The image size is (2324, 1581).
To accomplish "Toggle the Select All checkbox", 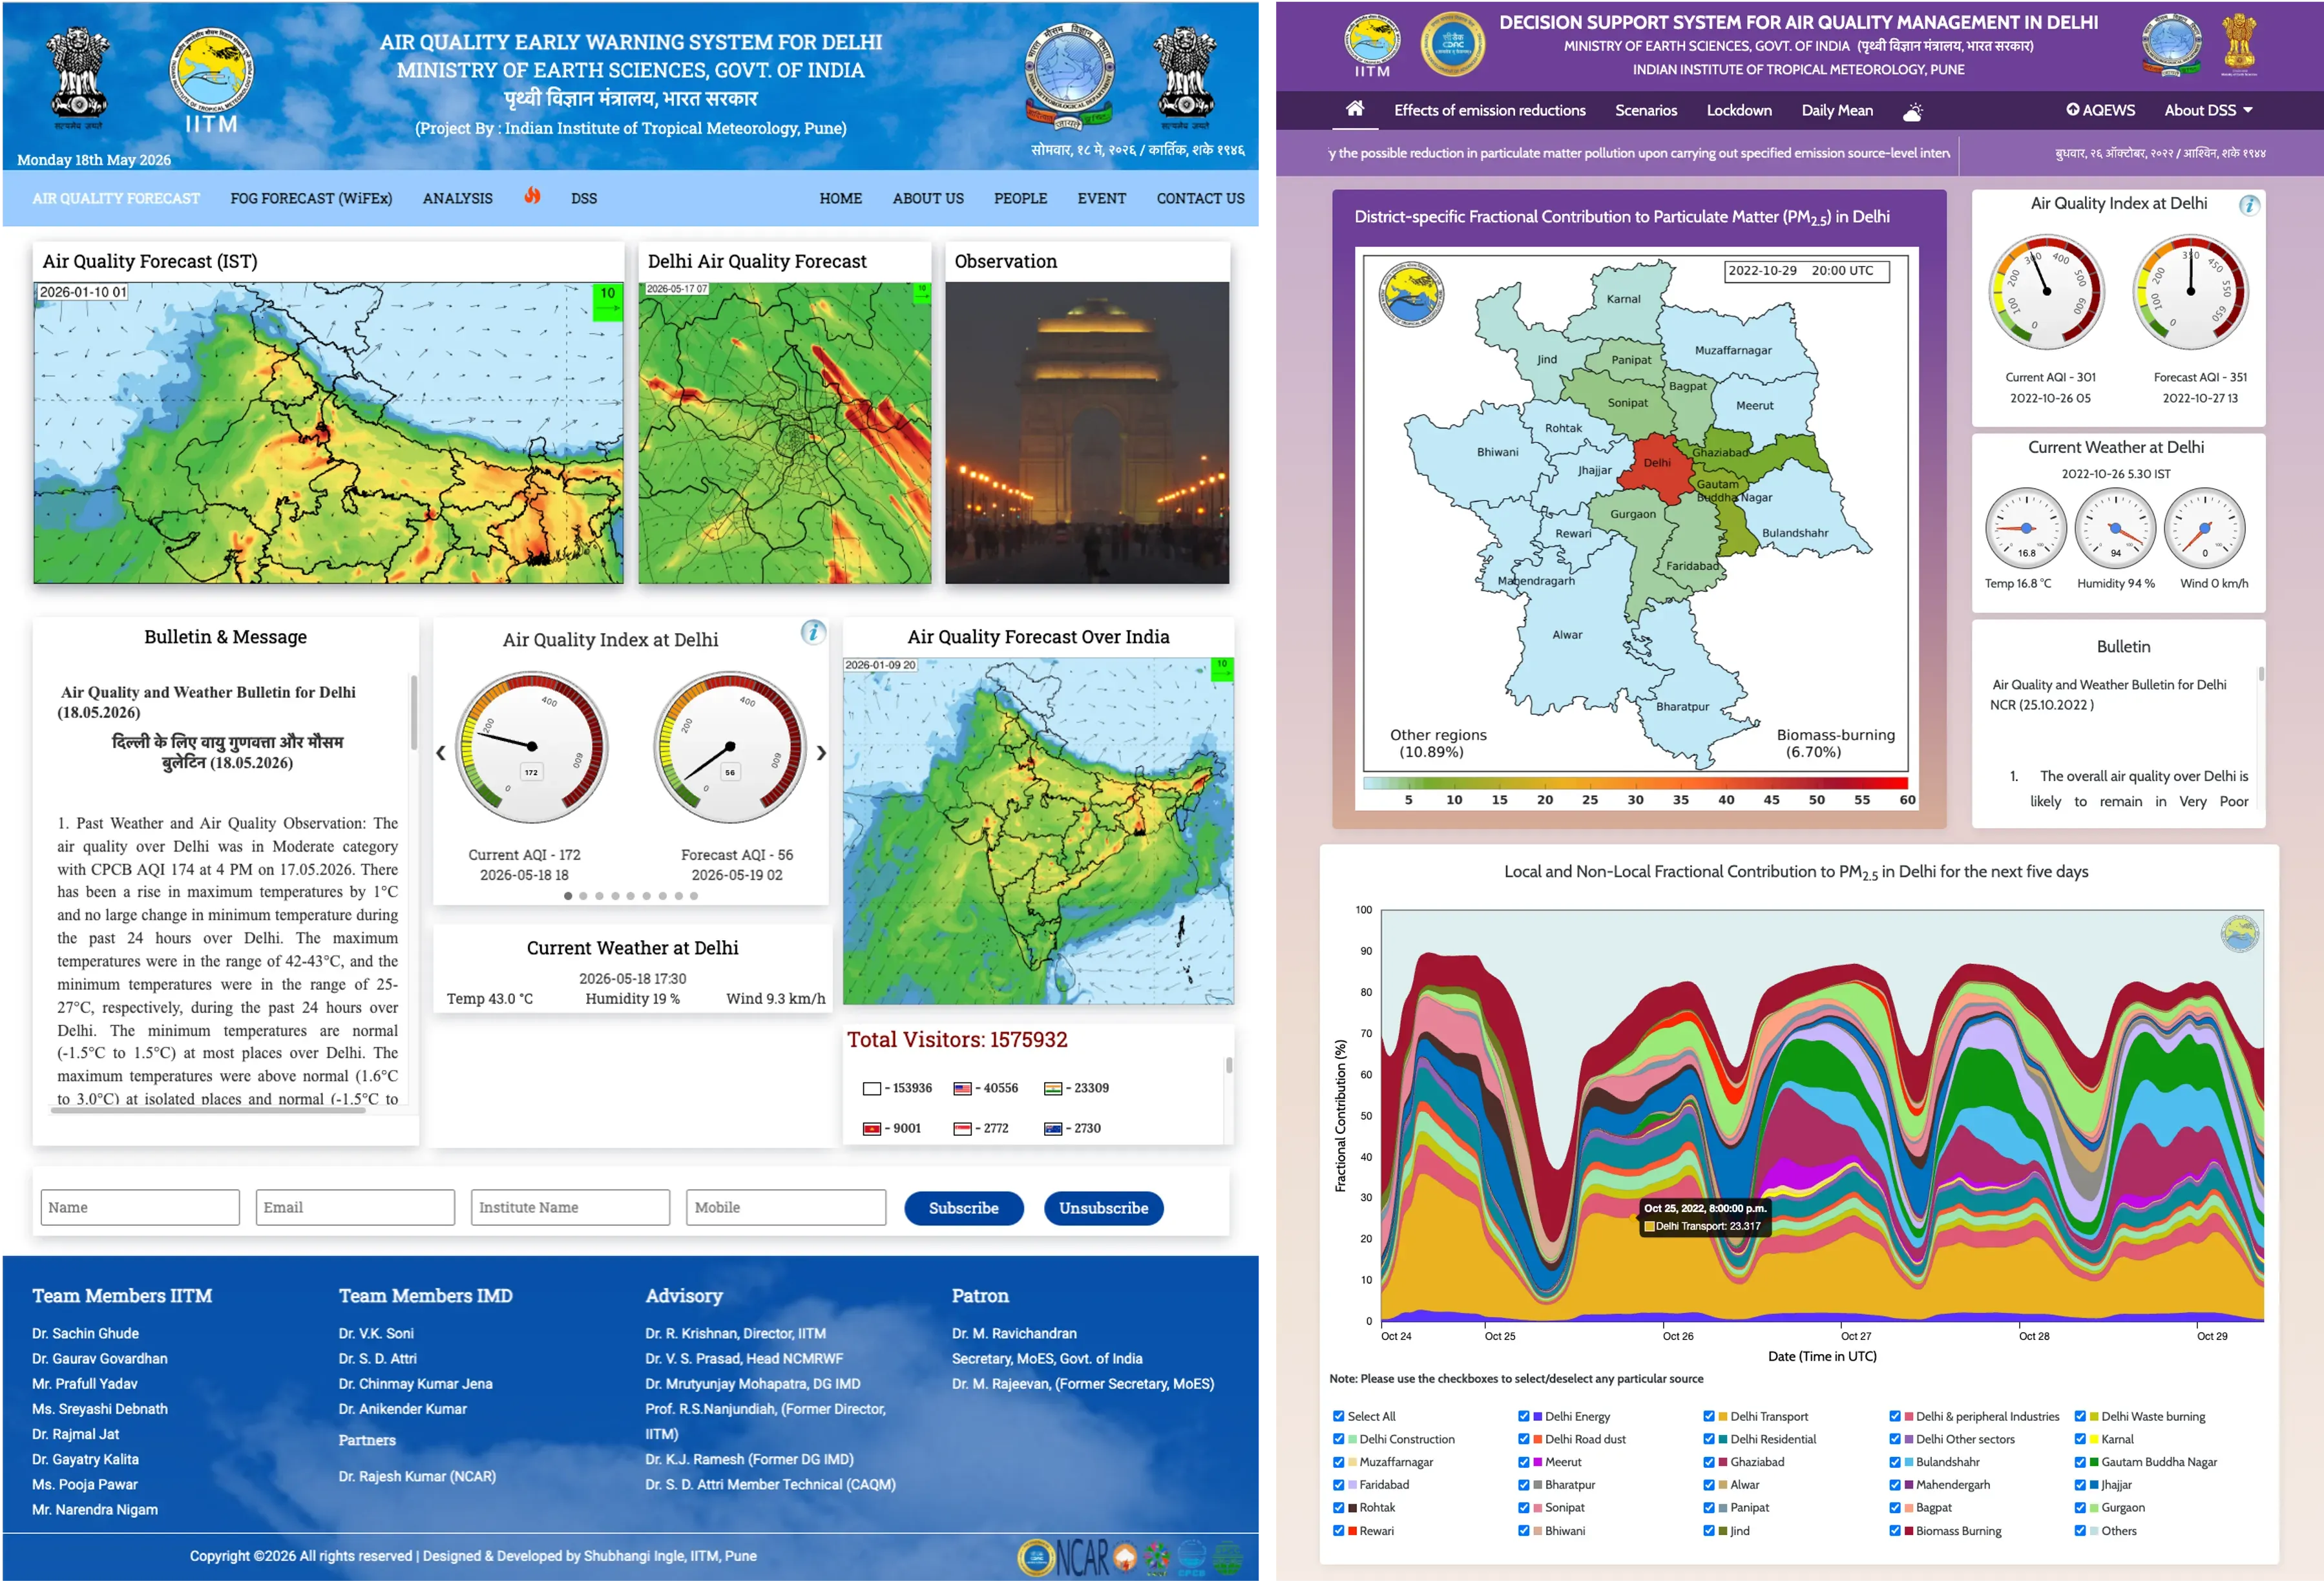I will pos(1338,1416).
